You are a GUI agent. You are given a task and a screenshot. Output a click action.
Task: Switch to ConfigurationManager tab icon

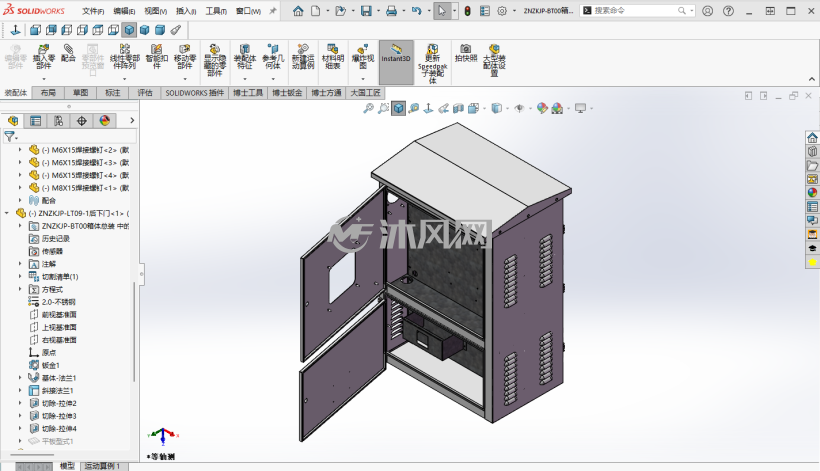[59, 121]
